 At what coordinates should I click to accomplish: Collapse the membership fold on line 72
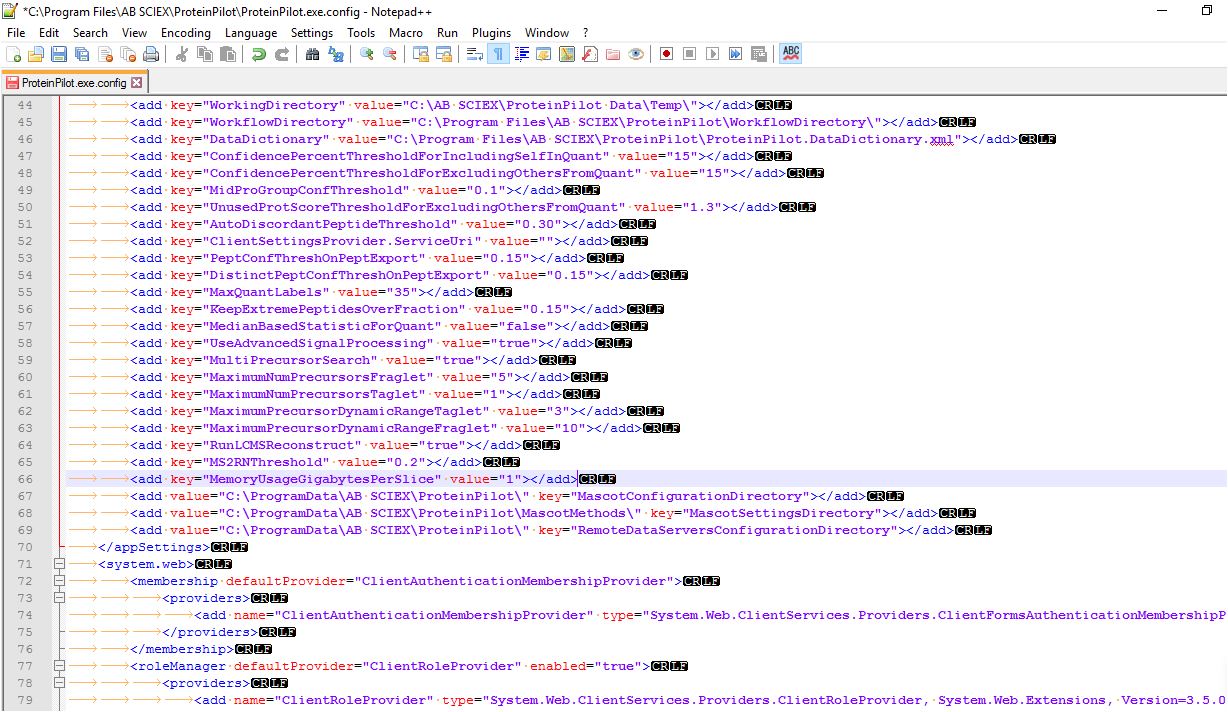tap(59, 581)
